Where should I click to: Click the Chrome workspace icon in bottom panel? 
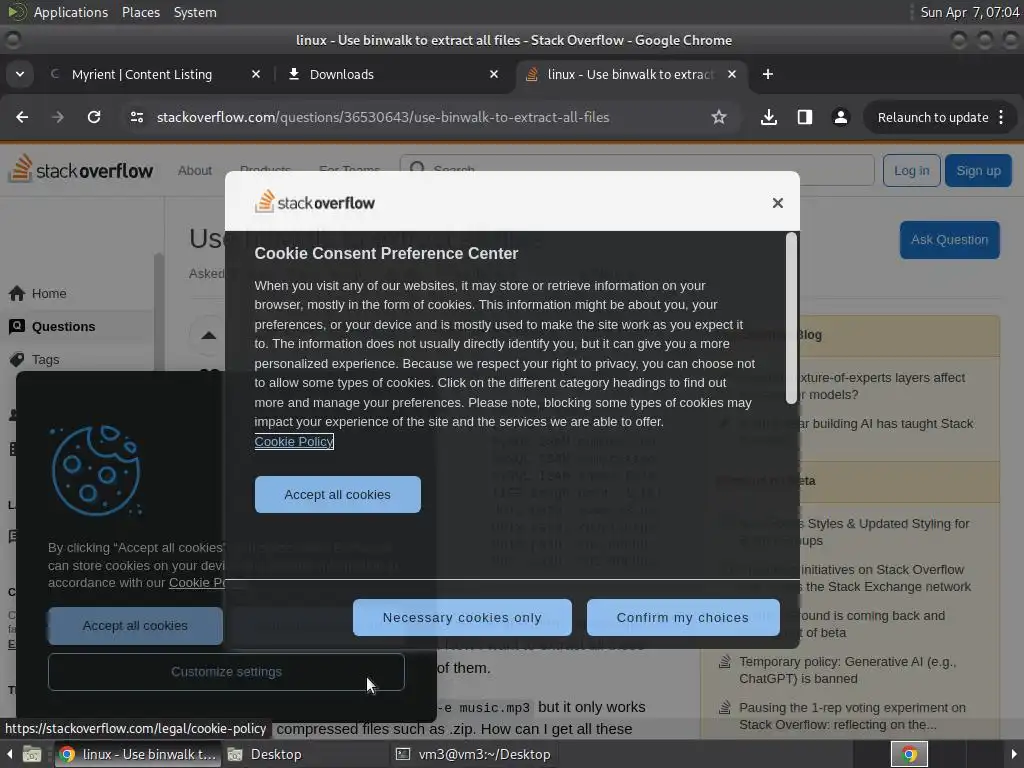(x=909, y=754)
